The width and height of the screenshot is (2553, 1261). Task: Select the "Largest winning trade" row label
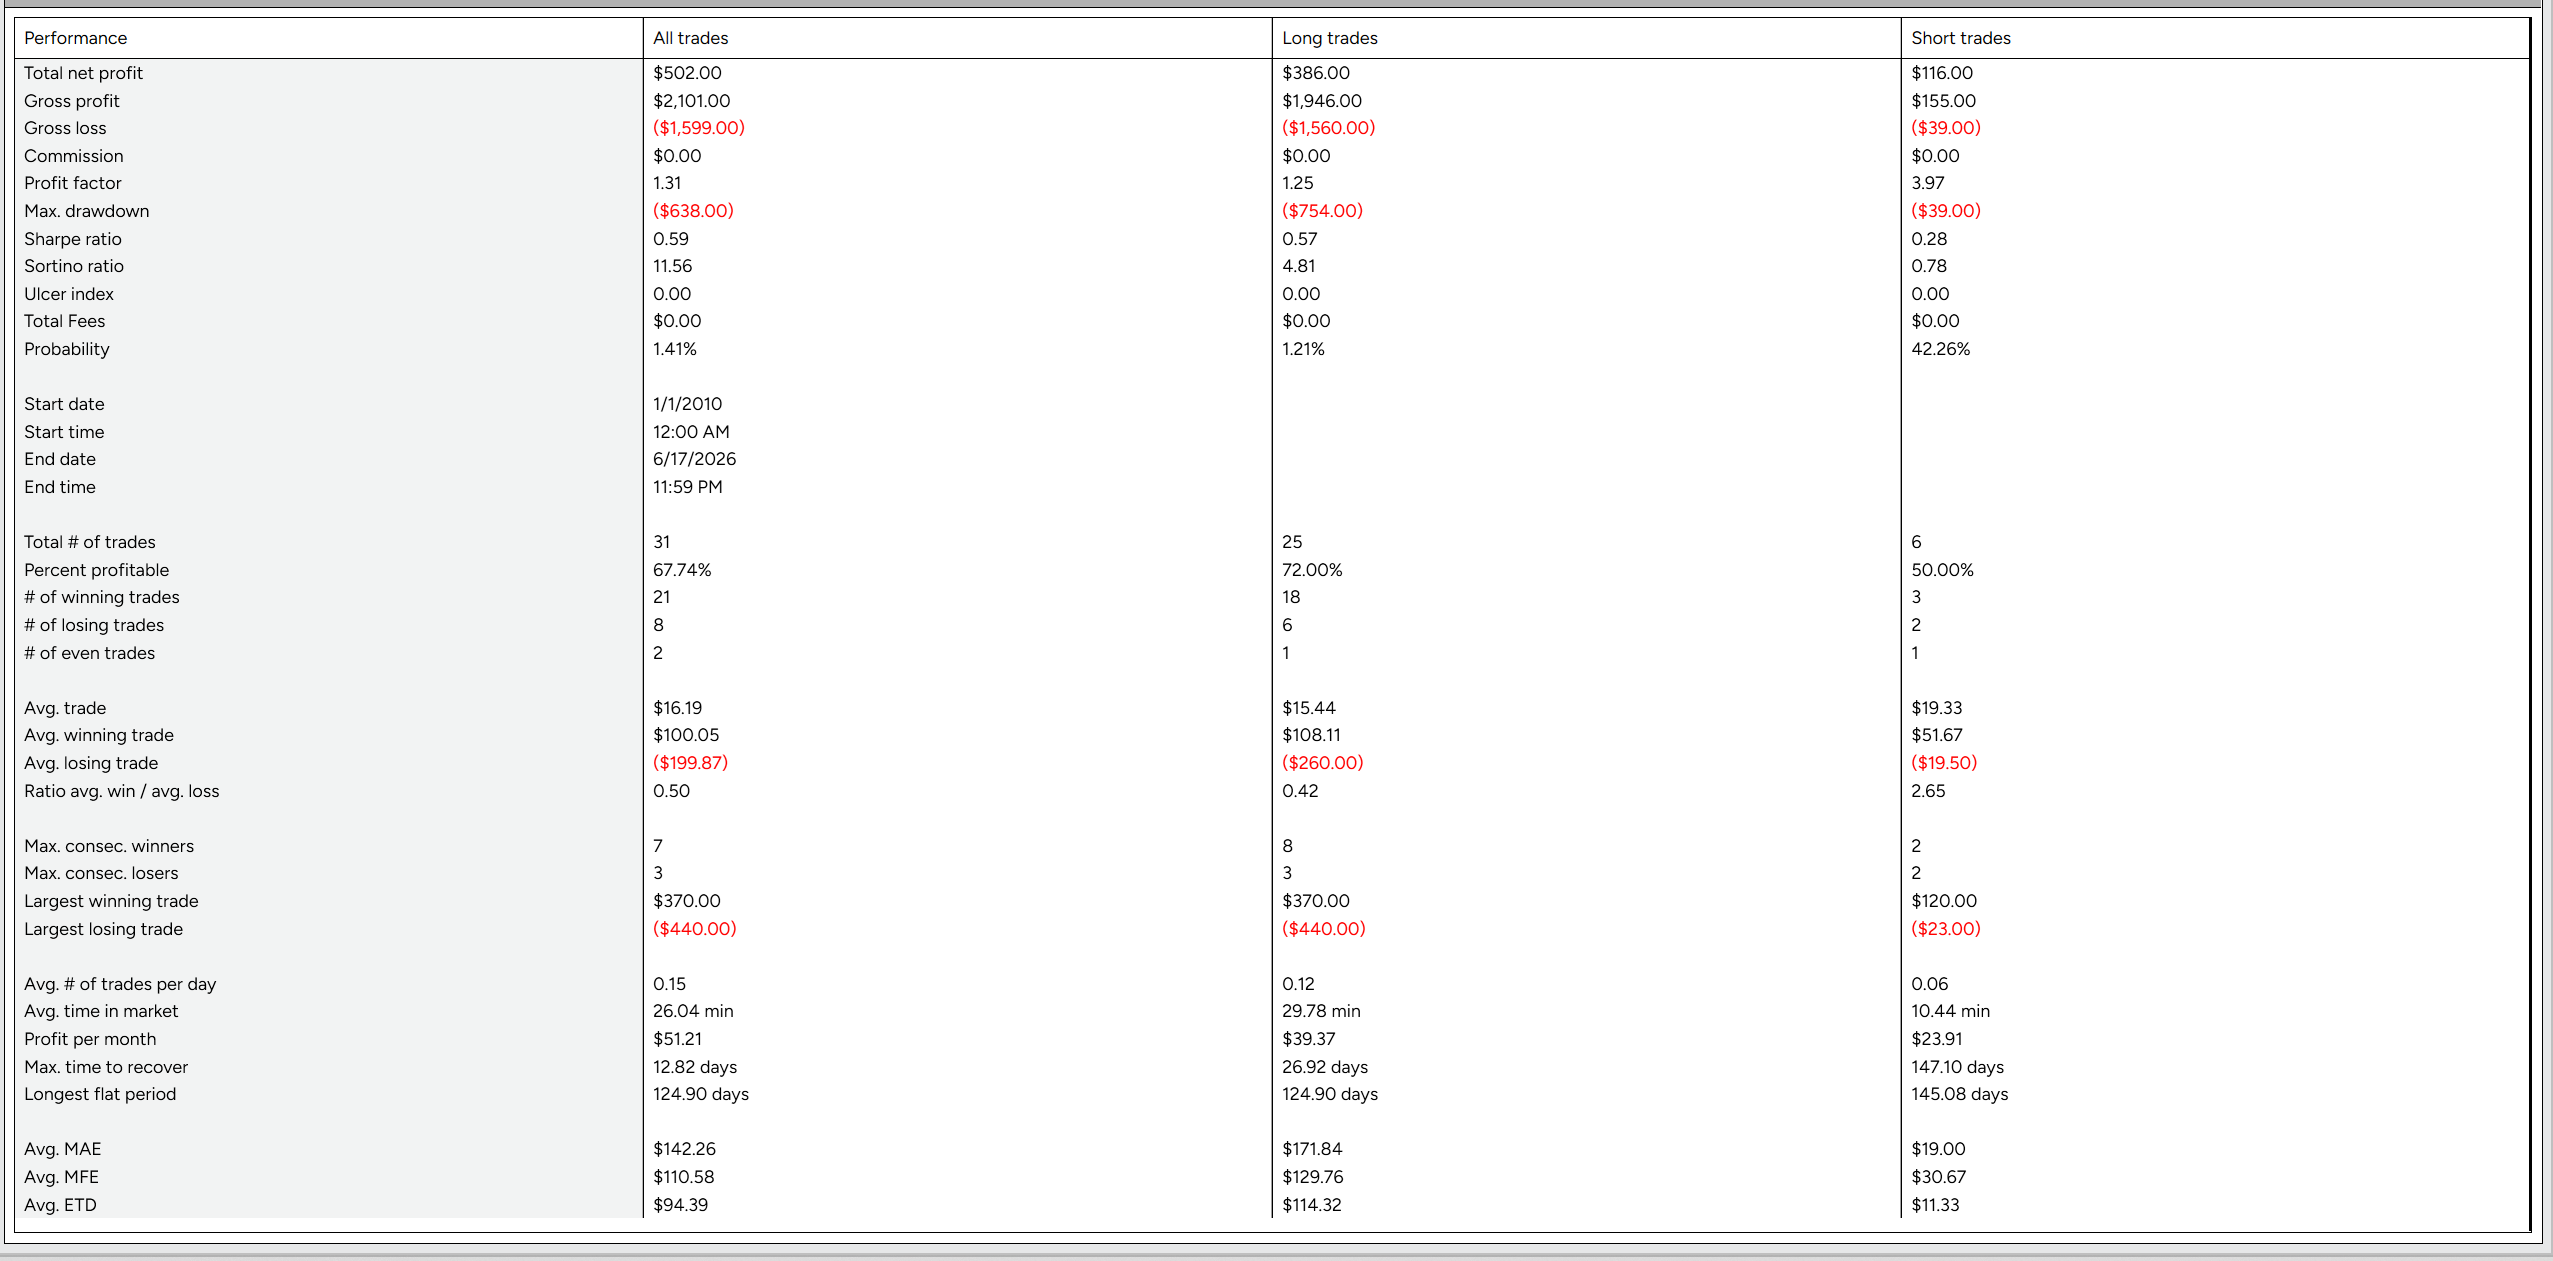coord(111,901)
